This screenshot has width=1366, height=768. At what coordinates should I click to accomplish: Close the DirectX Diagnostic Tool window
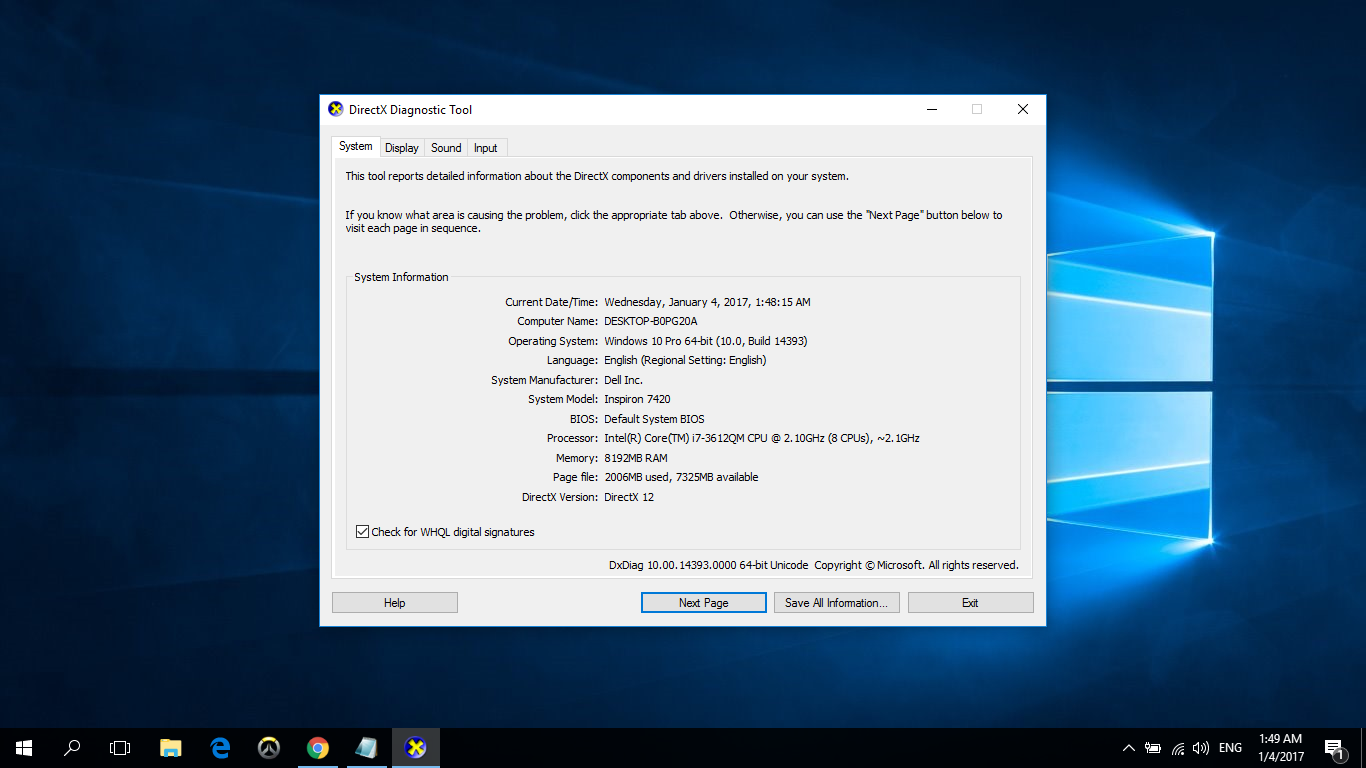pyautogui.click(x=1023, y=109)
